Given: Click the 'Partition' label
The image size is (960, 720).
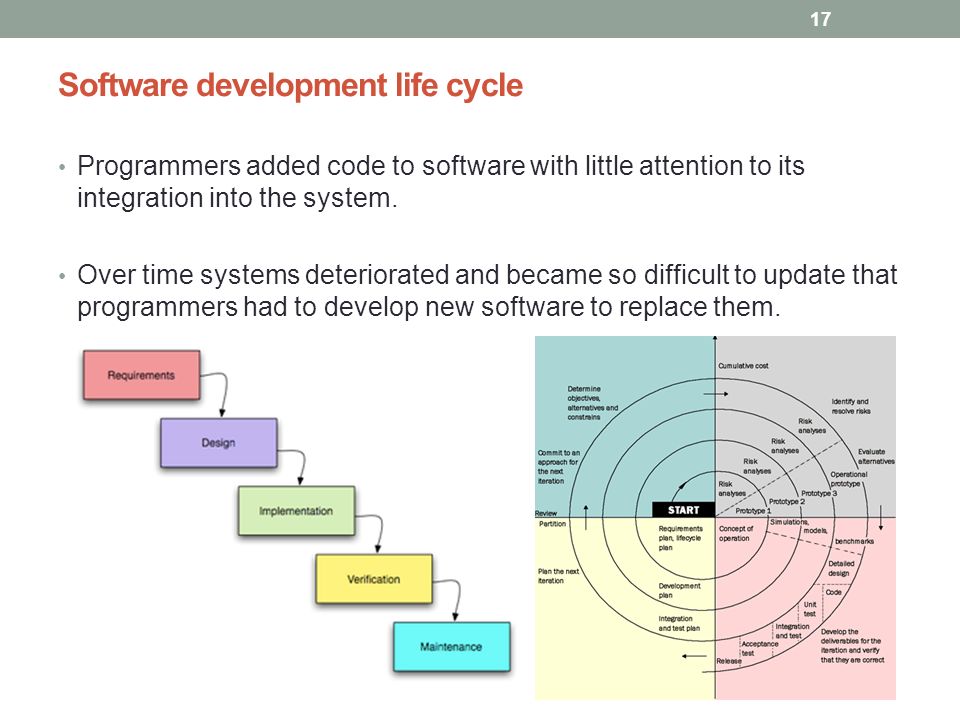Looking at the screenshot, I should (x=552, y=523).
